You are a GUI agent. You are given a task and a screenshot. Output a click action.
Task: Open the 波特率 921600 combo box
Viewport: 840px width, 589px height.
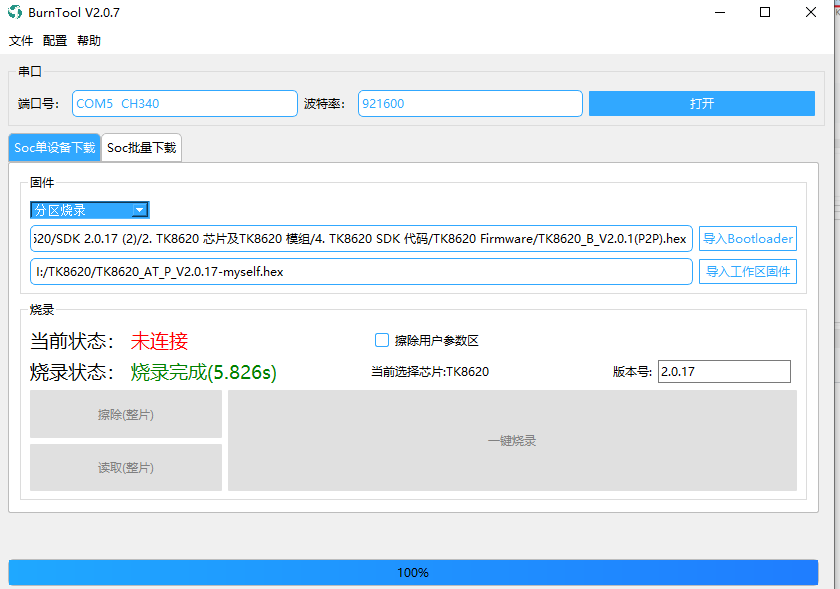pyautogui.click(x=470, y=103)
